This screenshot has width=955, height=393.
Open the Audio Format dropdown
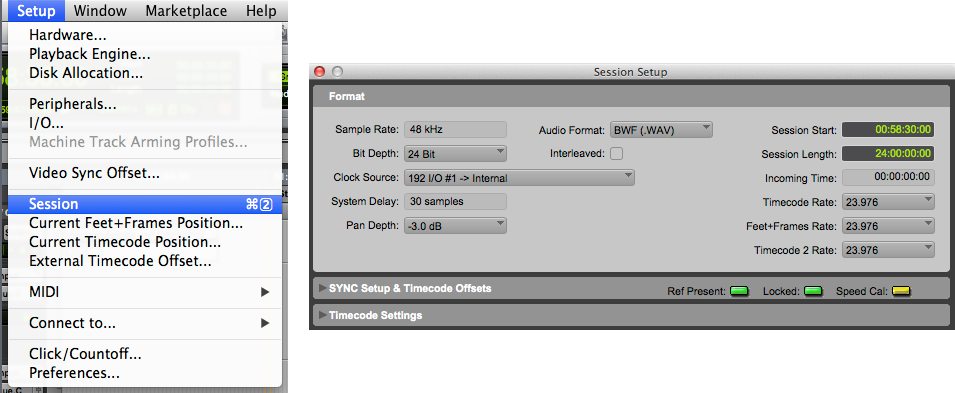[661, 129]
